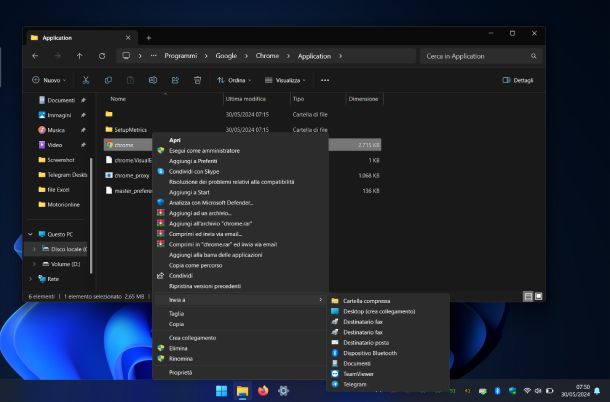Open Settings gear on taskbar

[x=284, y=390]
